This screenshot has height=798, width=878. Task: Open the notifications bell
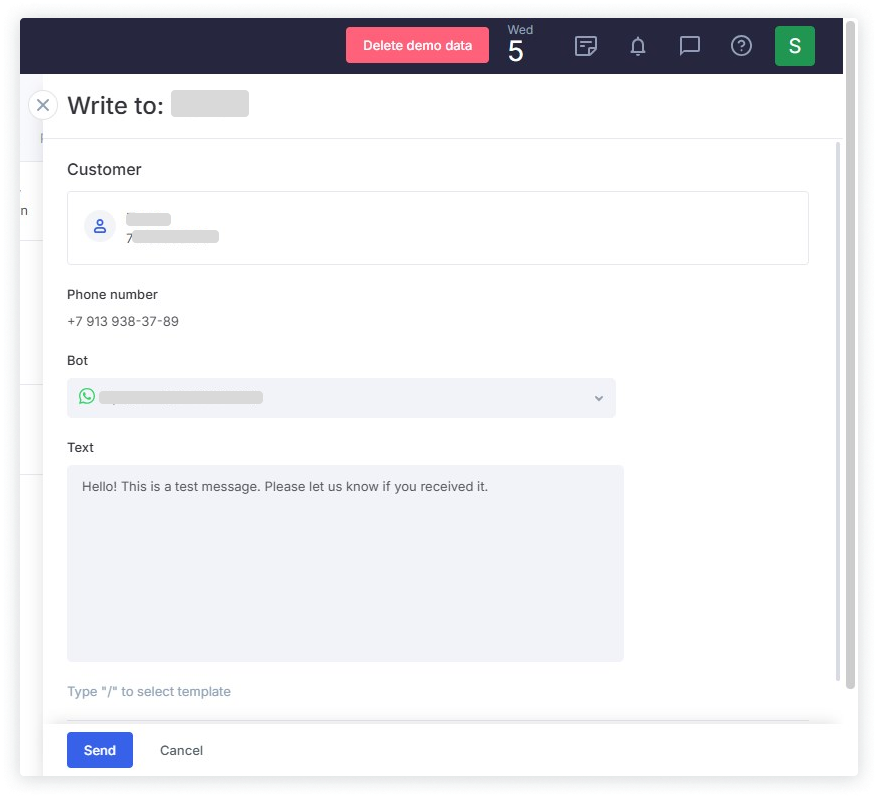[x=638, y=46]
